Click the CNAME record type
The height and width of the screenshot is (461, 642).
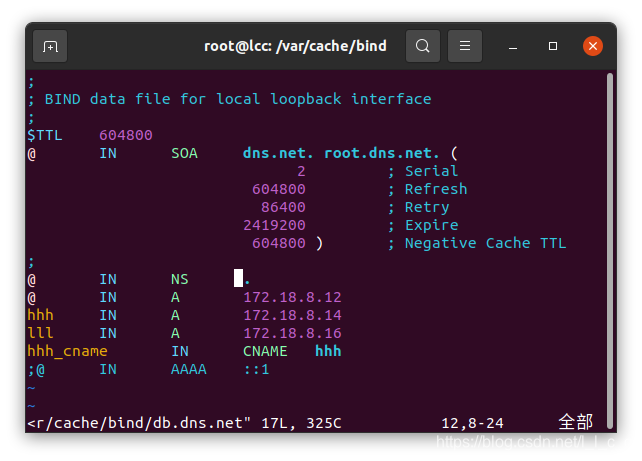tap(265, 351)
